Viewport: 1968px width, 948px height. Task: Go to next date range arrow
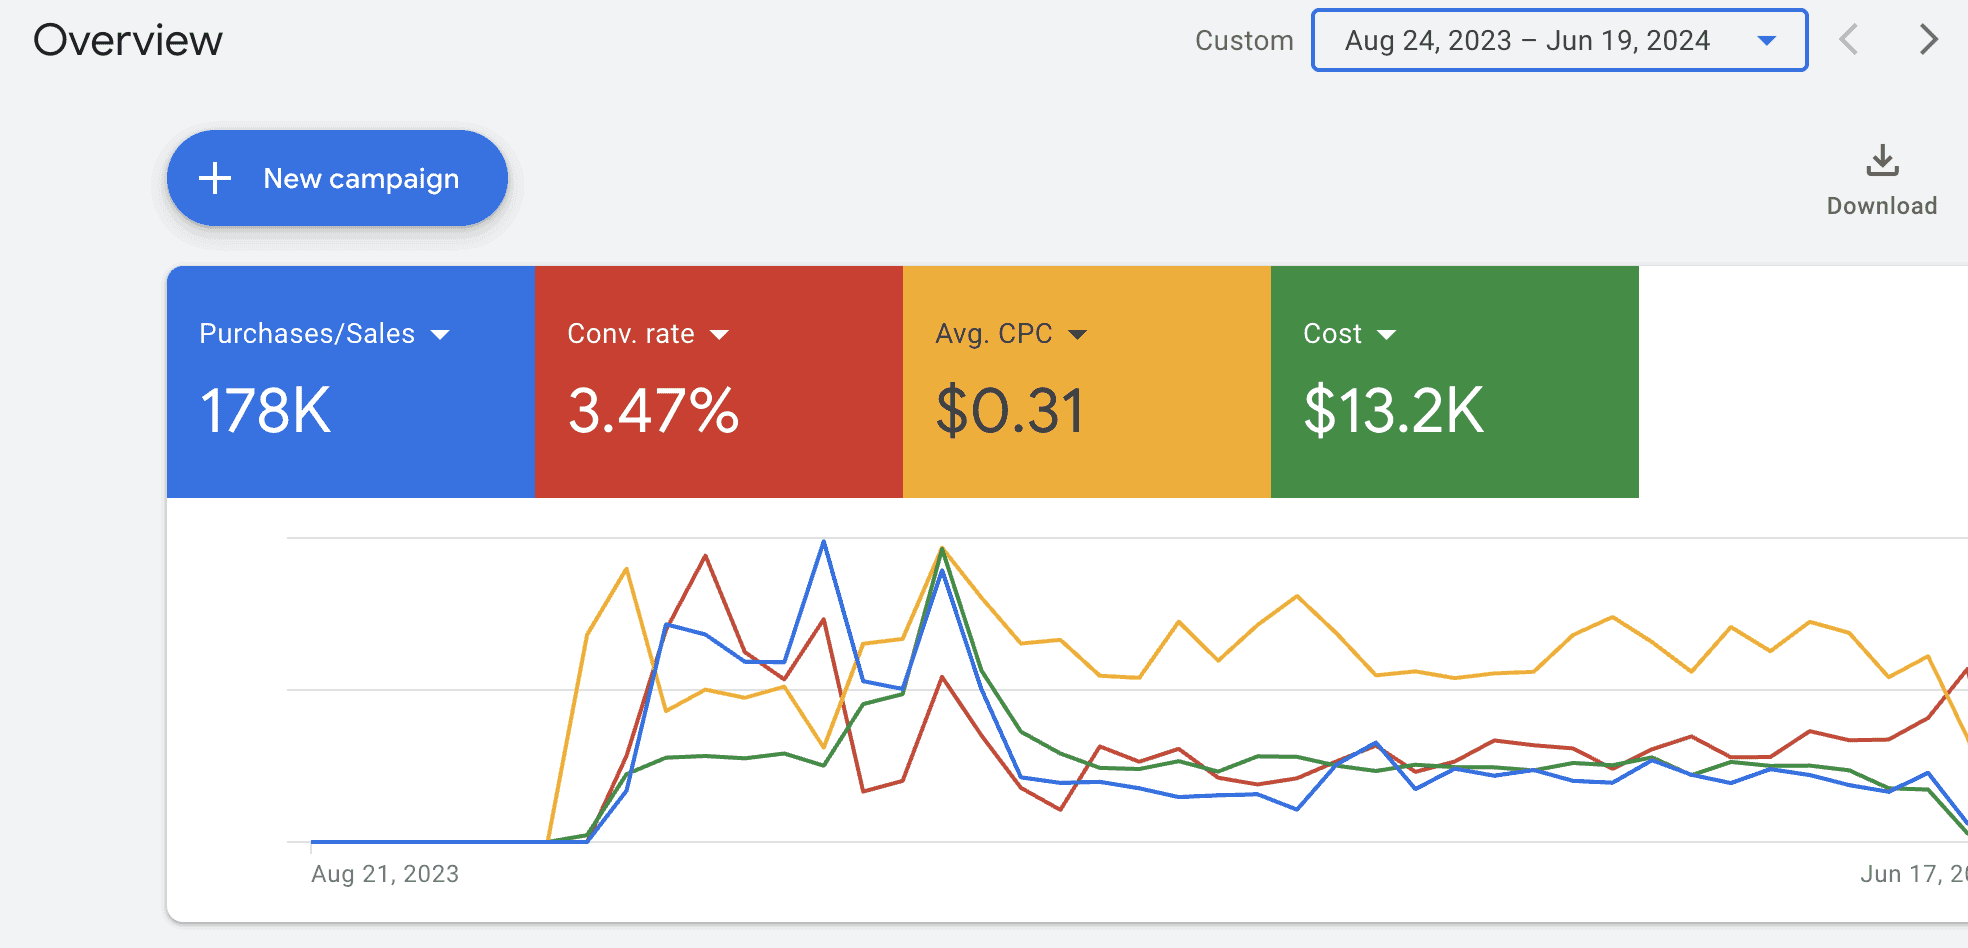pyautogui.click(x=1928, y=40)
